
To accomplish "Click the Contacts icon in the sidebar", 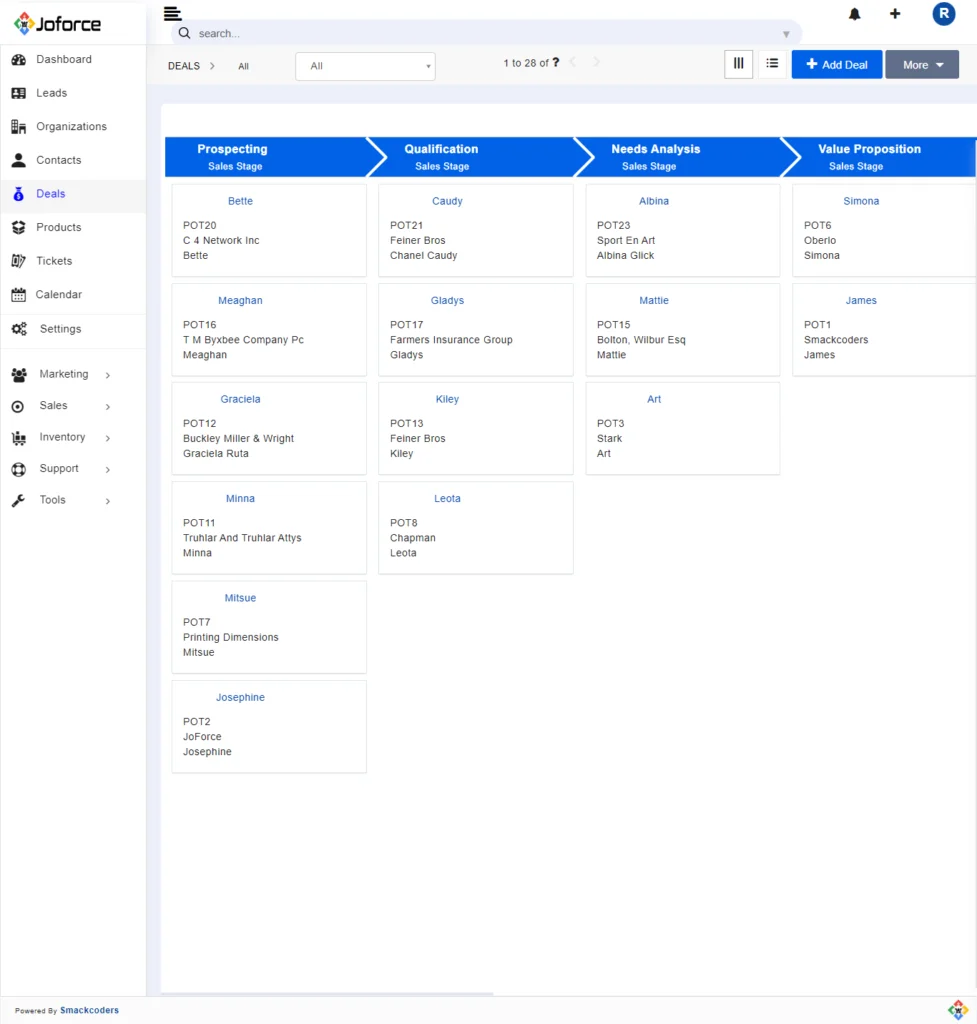I will 19,160.
